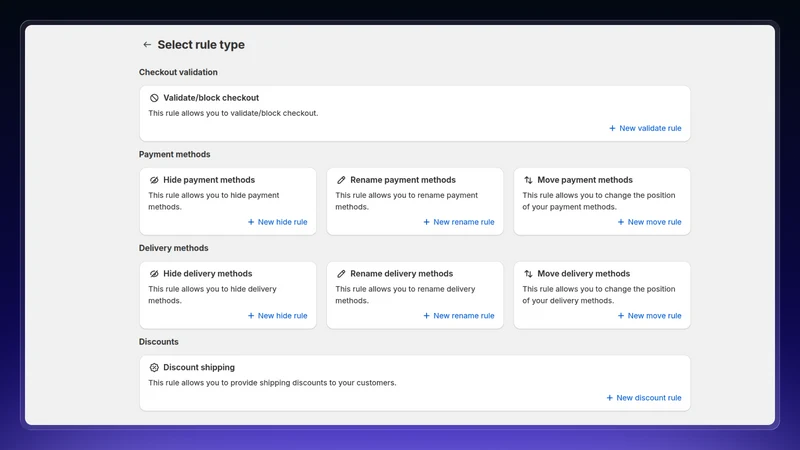The image size is (800, 450).
Task: Click the Rename payment methods pencil icon
Action: click(x=341, y=180)
